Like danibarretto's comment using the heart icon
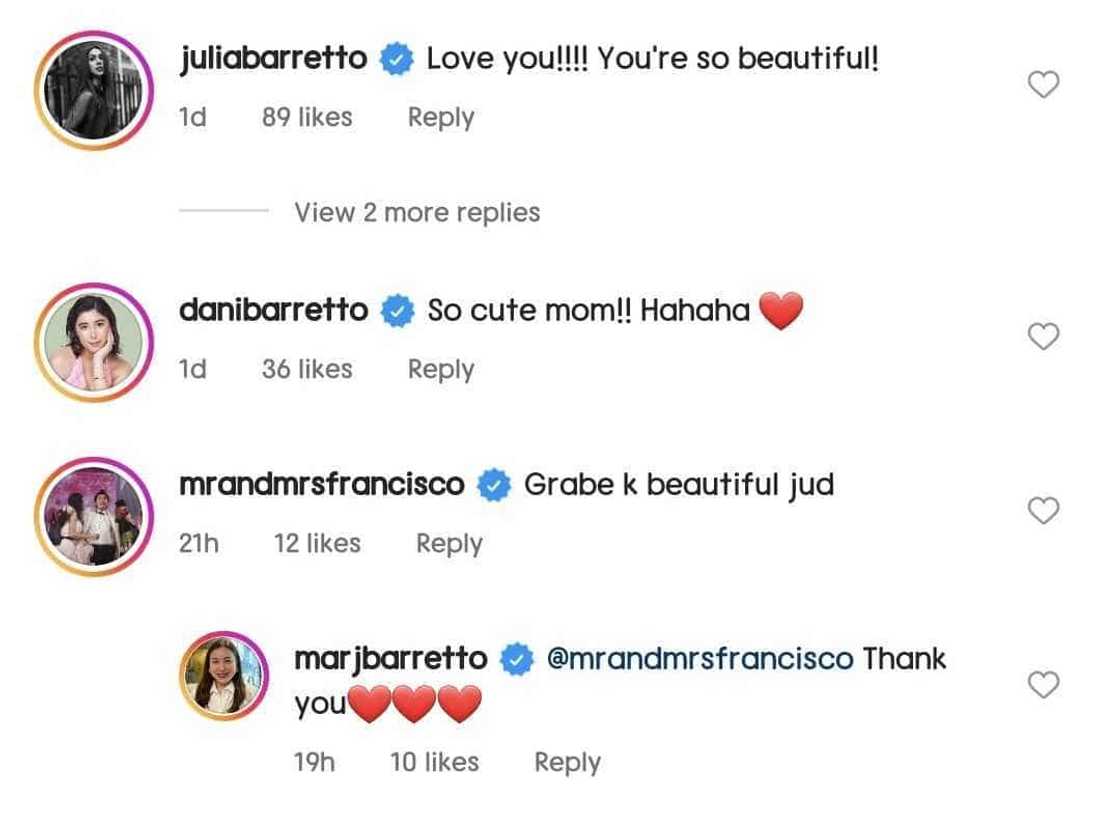 pos(1044,337)
